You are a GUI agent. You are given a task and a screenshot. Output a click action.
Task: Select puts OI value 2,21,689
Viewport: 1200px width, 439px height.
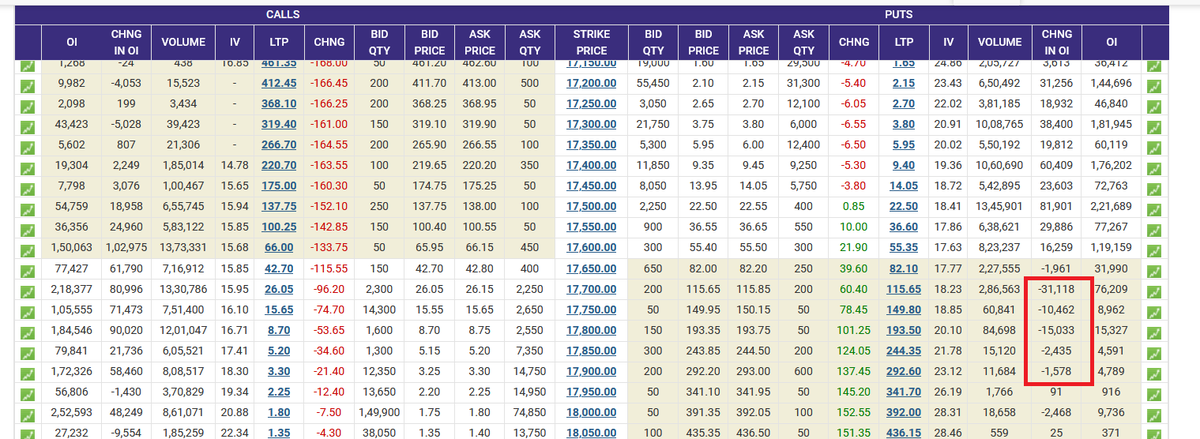[x=1110, y=205]
